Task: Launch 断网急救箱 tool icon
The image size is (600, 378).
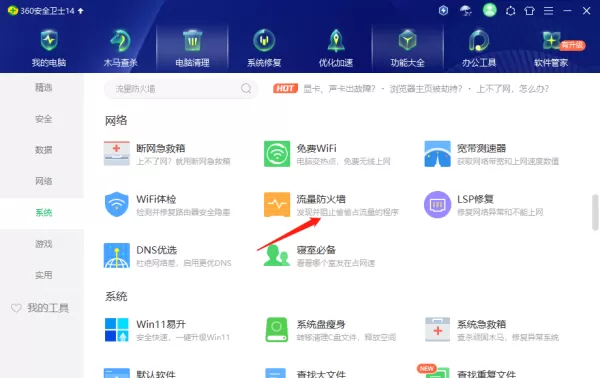Action: [x=117, y=153]
